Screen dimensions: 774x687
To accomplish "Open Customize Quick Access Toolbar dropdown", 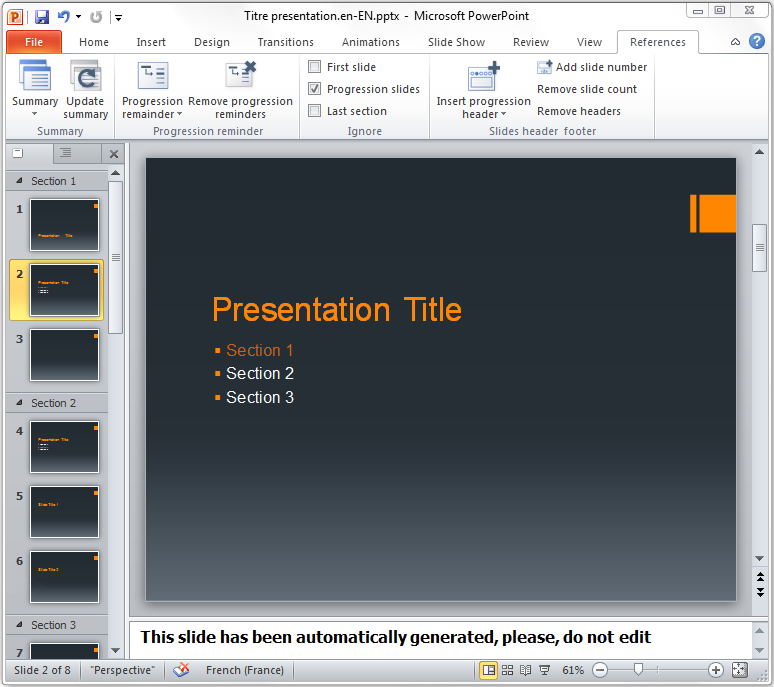I will [x=118, y=18].
